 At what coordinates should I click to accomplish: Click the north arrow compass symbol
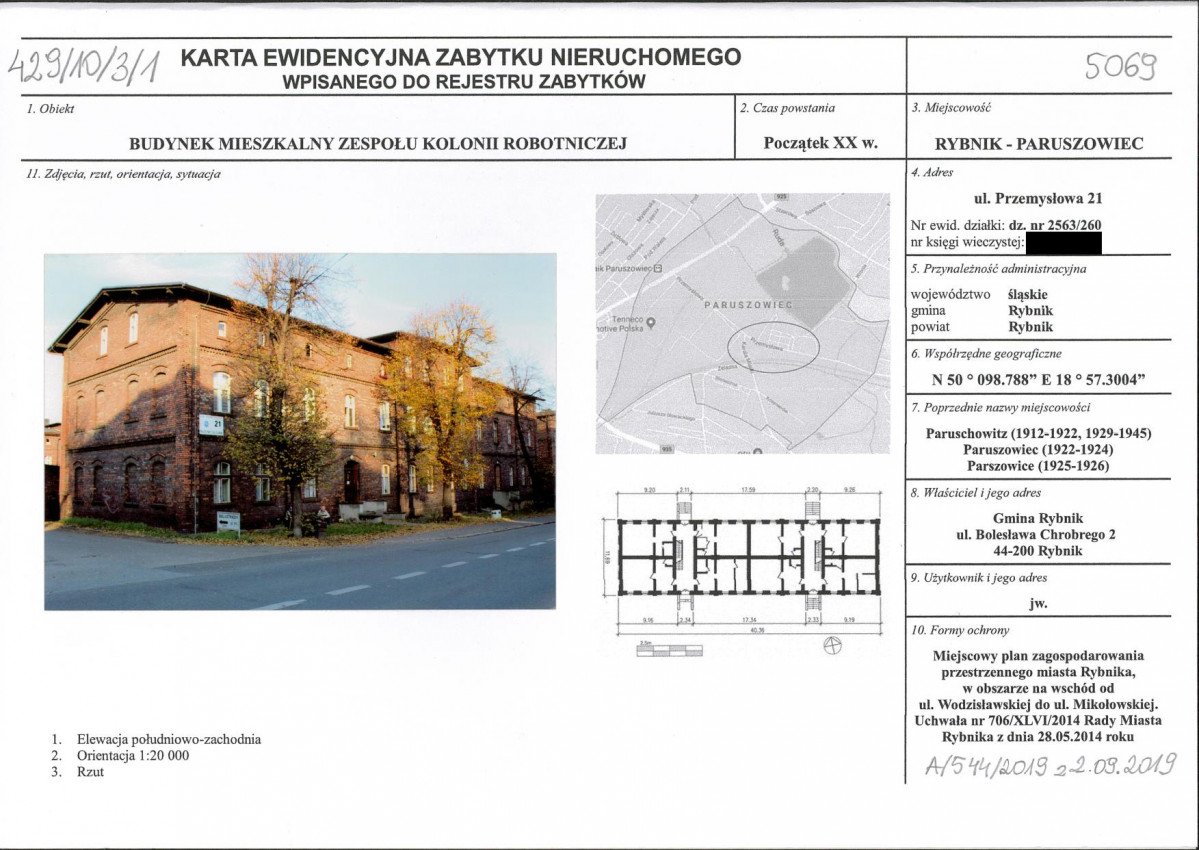(832, 645)
